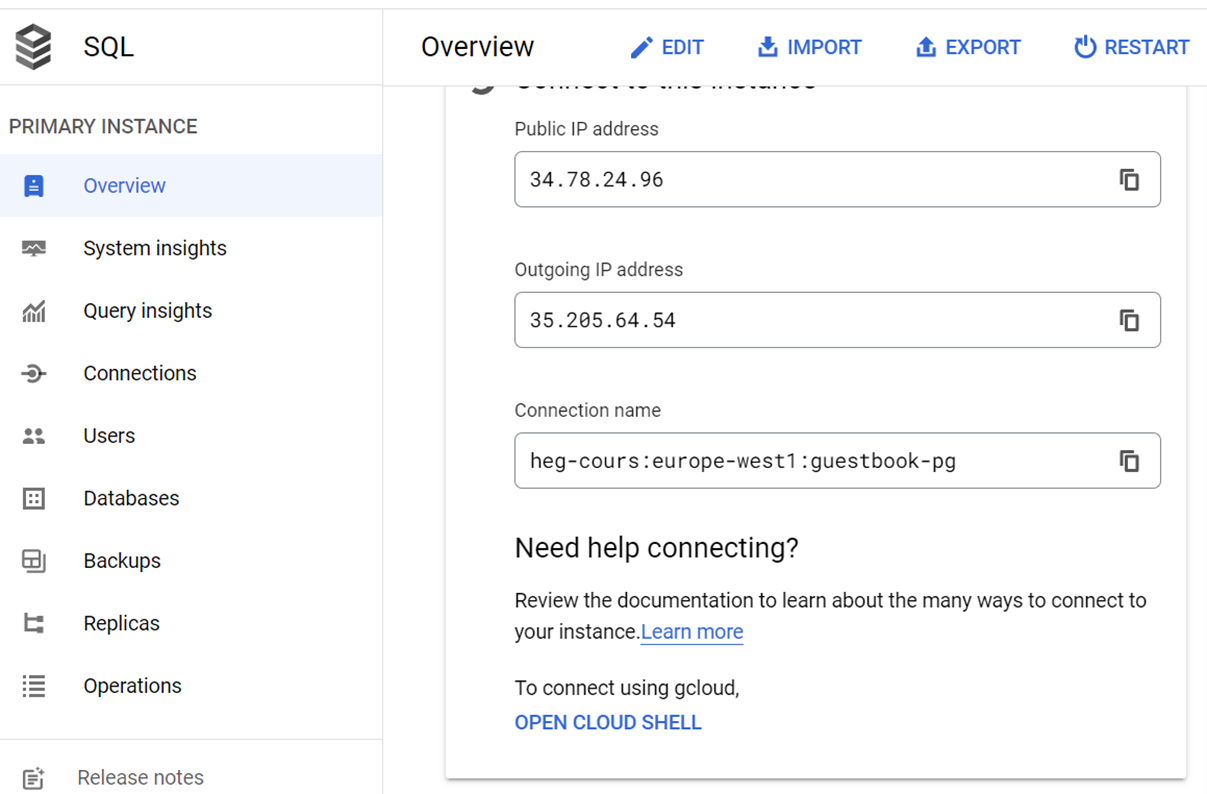
Task: Click the System insights monitor icon
Action: point(34,248)
